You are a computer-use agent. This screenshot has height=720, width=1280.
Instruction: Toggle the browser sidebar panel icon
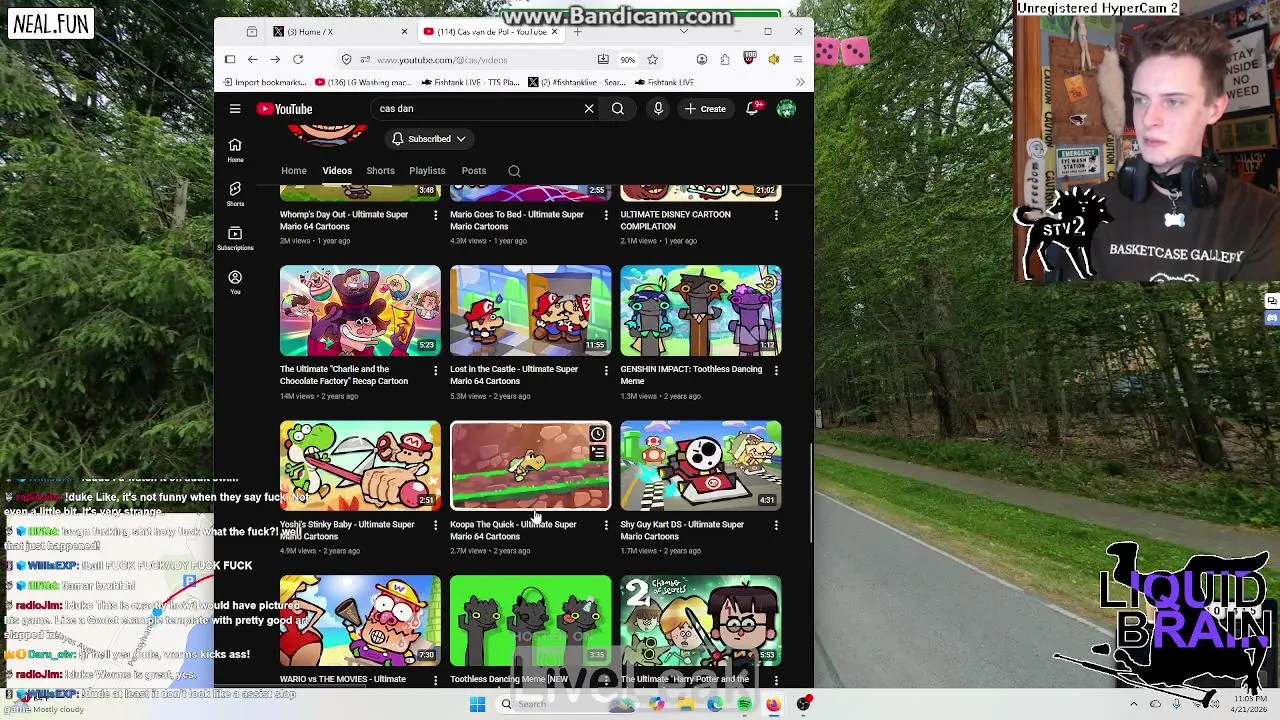230,60
